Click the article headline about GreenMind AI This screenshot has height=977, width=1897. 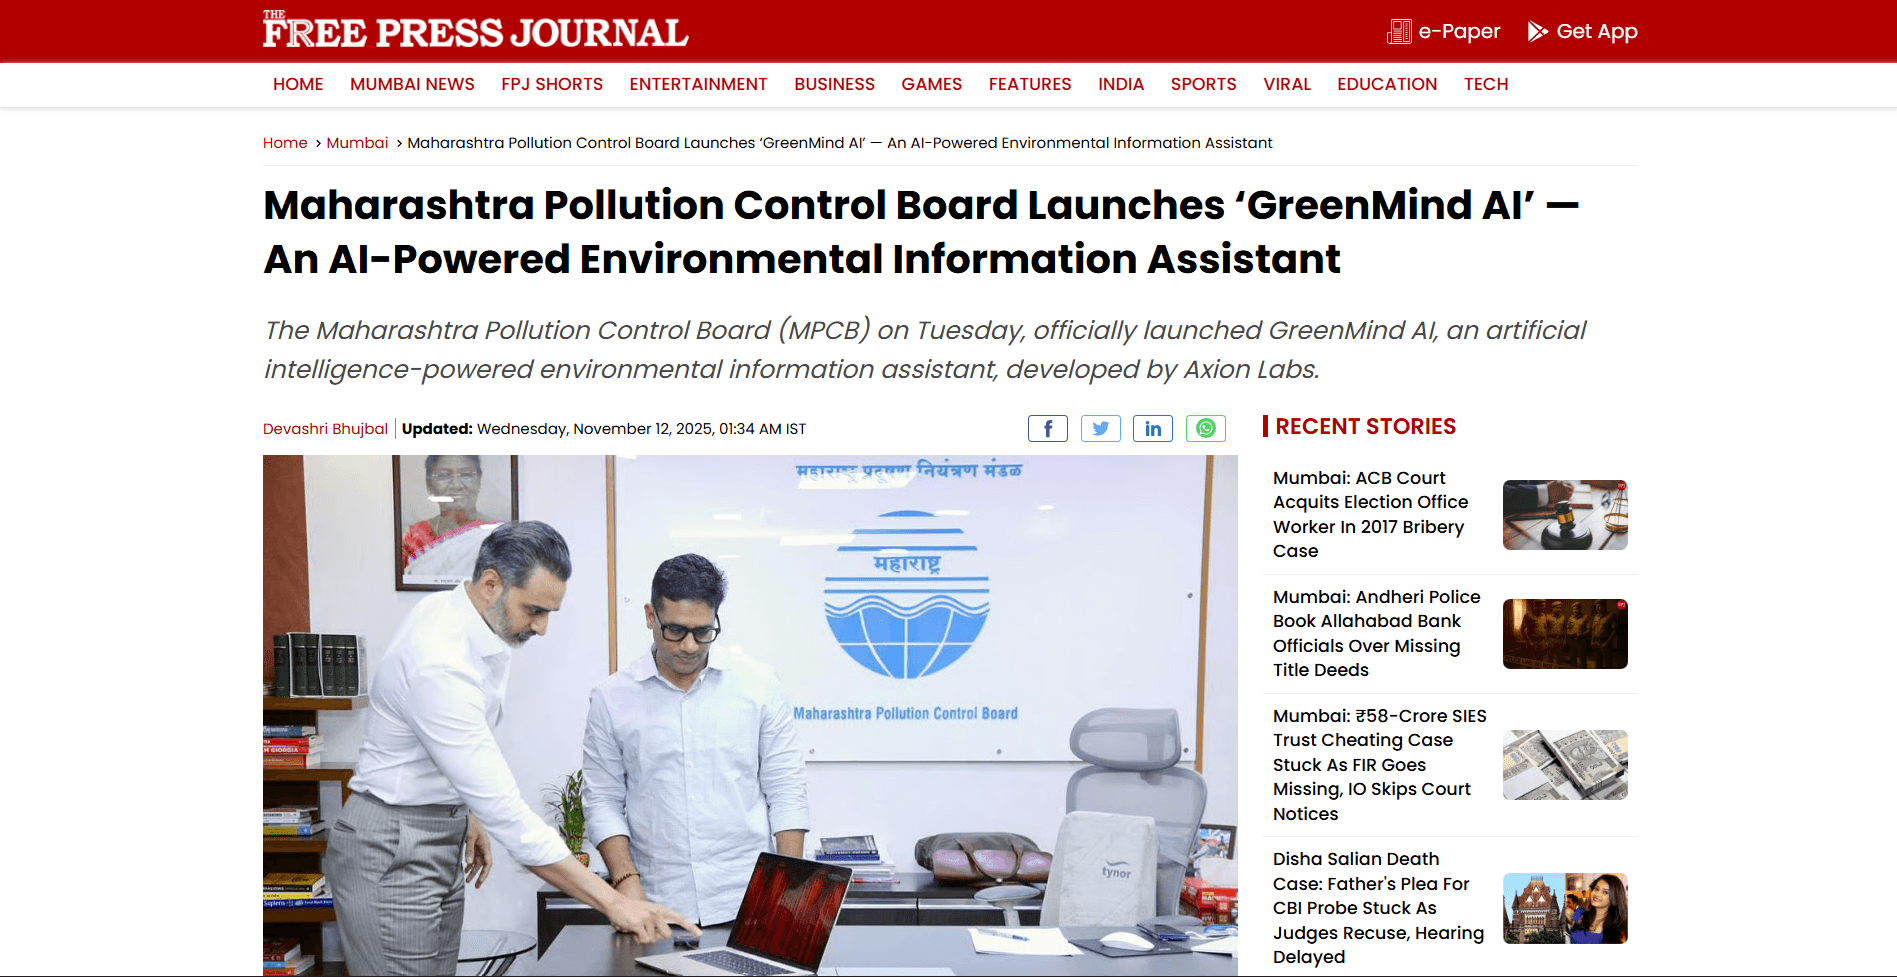921,232
